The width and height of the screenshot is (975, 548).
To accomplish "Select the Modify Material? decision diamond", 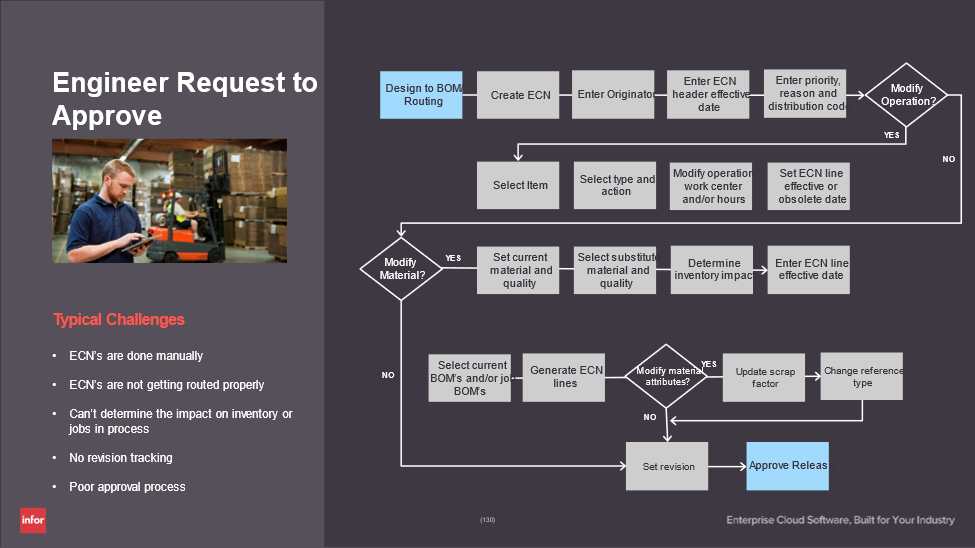I will pyautogui.click(x=400, y=269).
